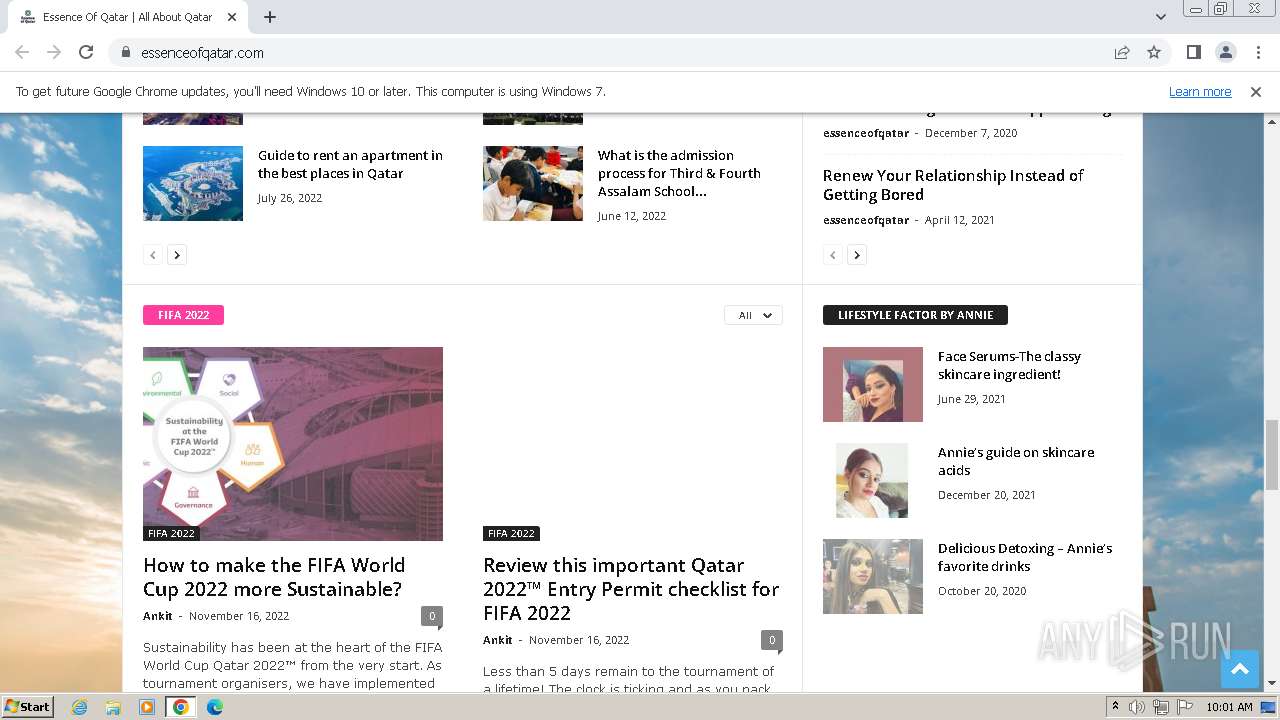The width and height of the screenshot is (1280, 720).
Task: View author Ankit under sustainability article
Action: click(x=158, y=616)
